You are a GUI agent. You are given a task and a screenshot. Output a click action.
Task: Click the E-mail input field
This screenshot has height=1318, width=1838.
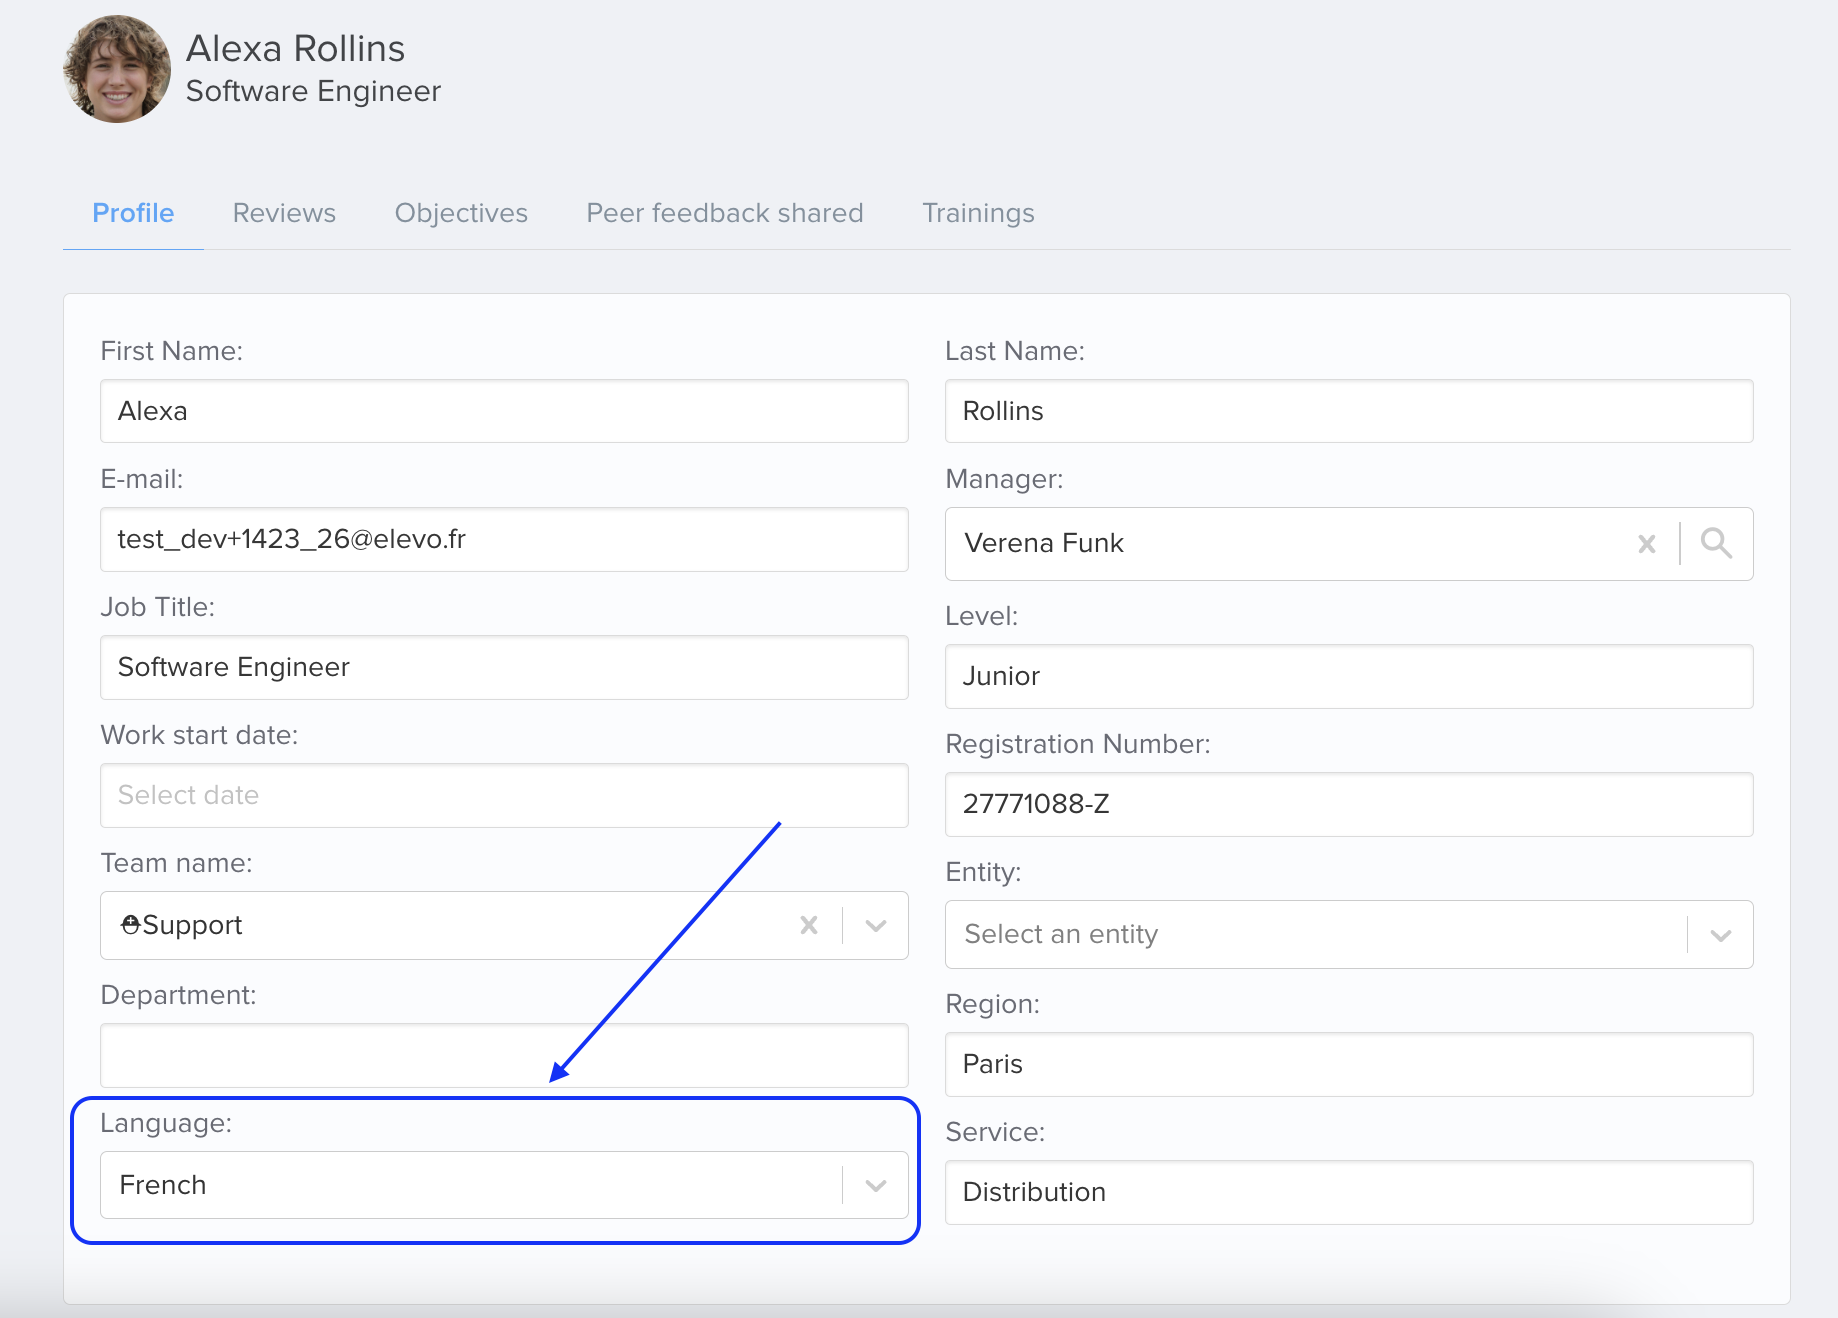tap(504, 539)
